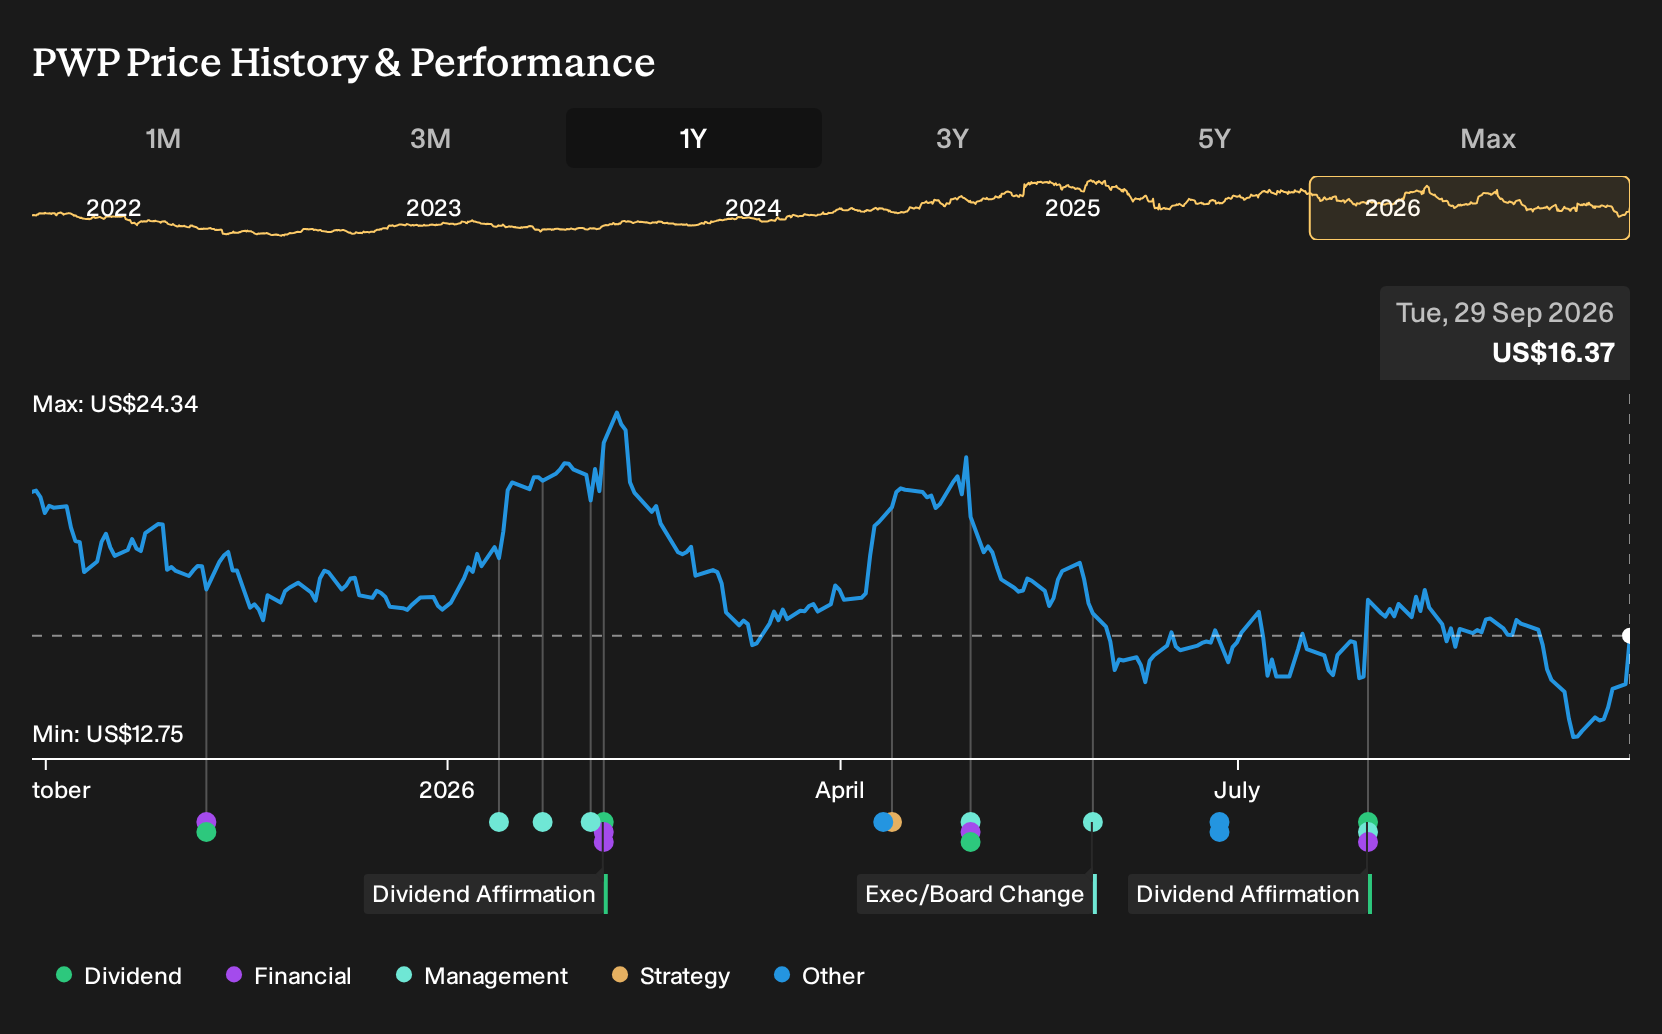The width and height of the screenshot is (1662, 1034).
Task: Click 2024 on the overview mini chart
Action: coord(752,208)
